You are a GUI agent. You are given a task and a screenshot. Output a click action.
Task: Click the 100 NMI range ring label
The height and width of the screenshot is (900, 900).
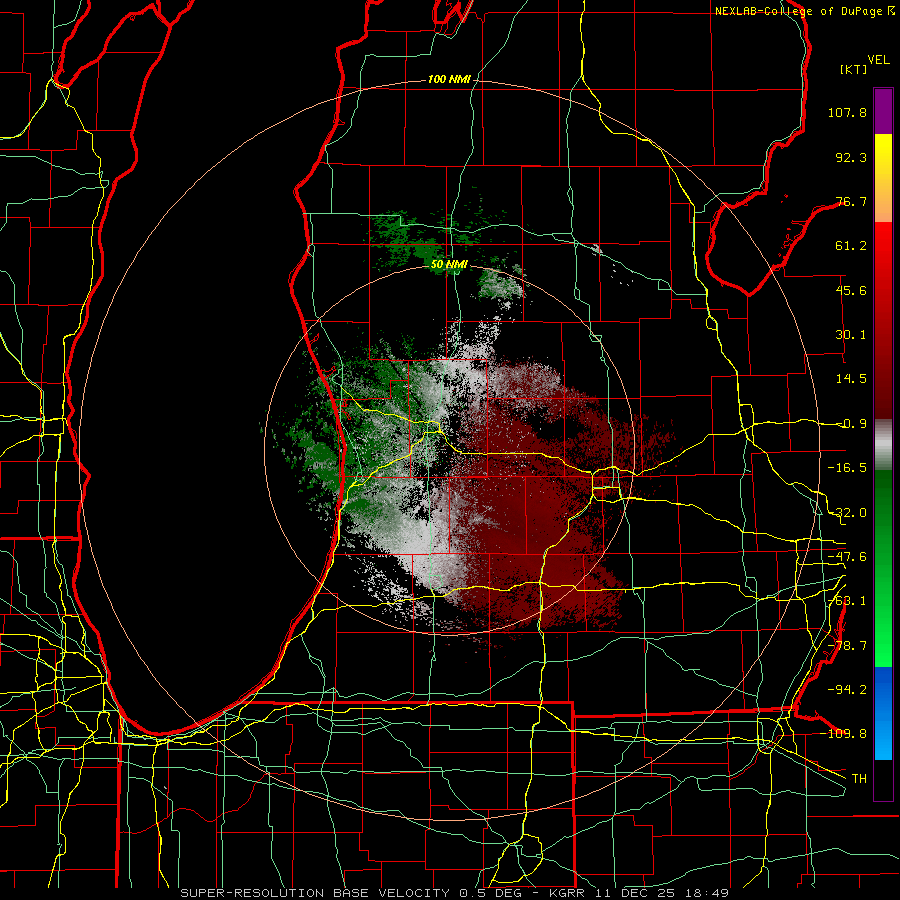click(x=449, y=79)
